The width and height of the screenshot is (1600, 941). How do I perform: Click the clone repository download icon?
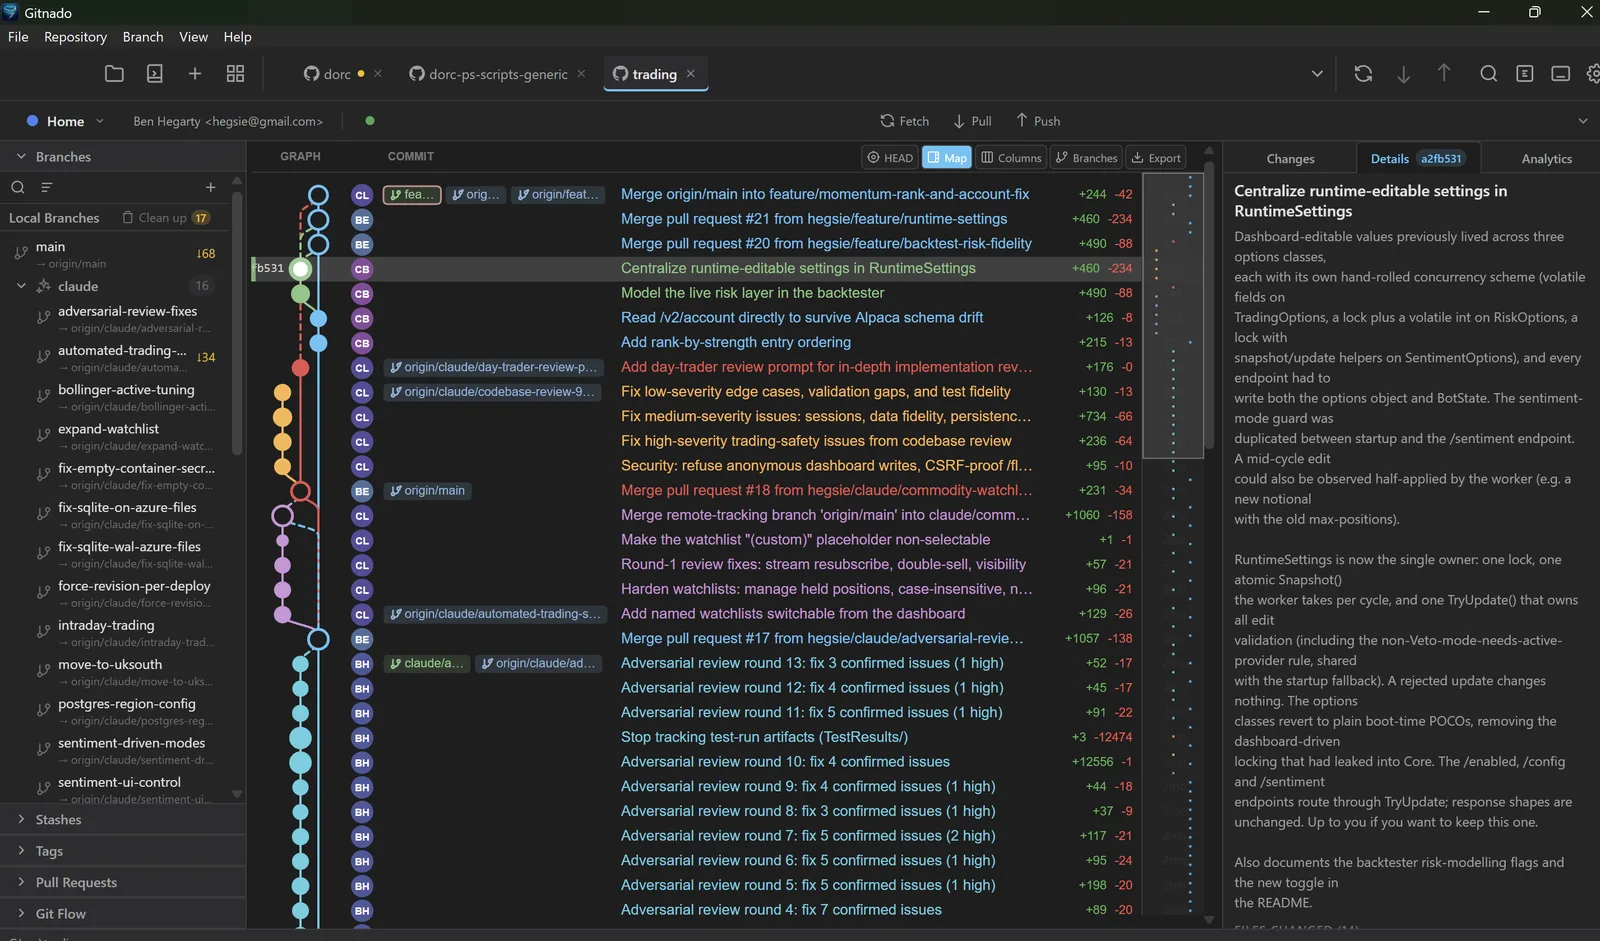pyautogui.click(x=155, y=74)
